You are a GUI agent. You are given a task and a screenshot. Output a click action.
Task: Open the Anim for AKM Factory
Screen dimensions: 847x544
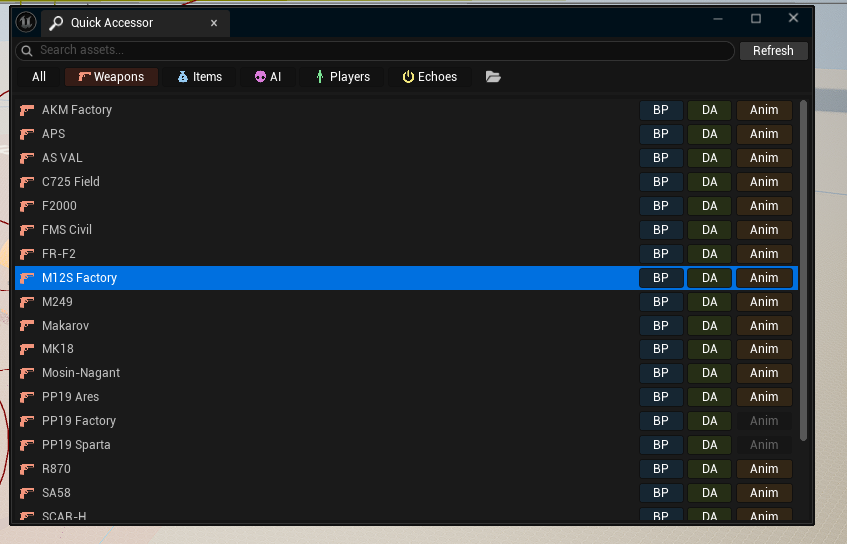(764, 110)
